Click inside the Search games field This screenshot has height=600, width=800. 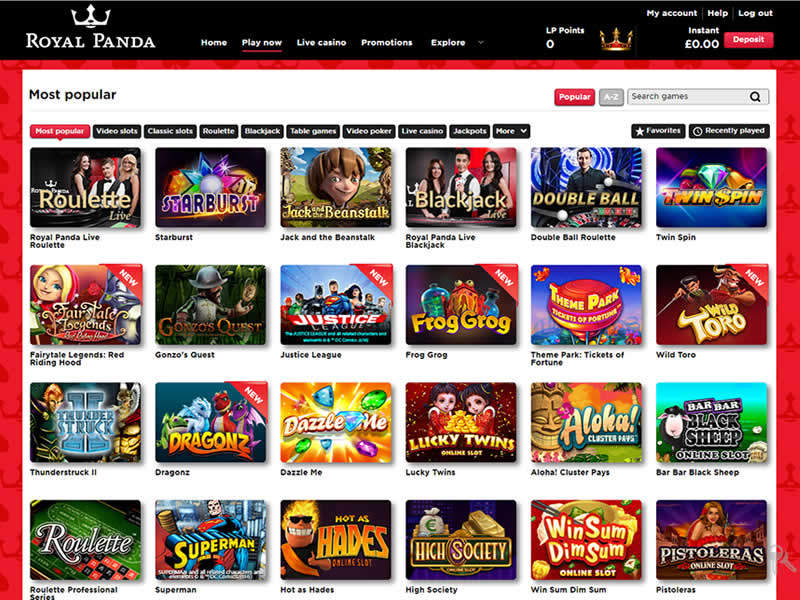coord(688,97)
